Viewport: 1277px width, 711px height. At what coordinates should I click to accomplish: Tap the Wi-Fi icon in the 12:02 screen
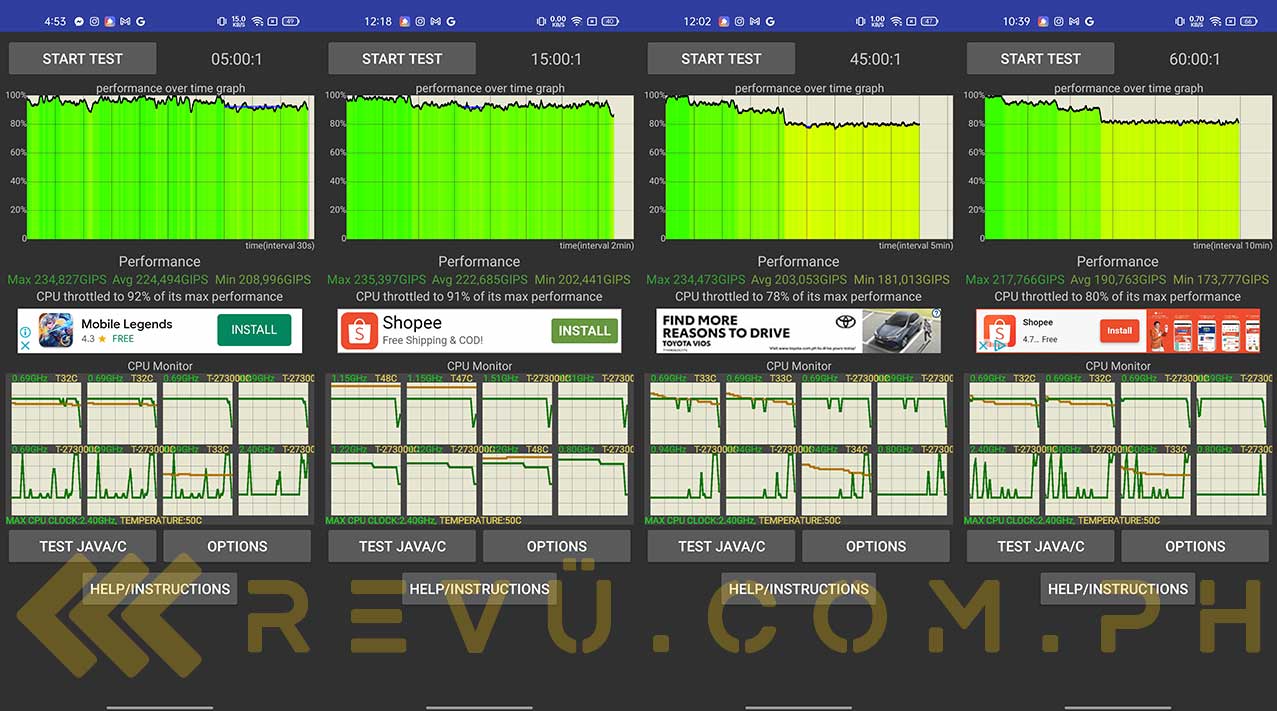pyautogui.click(x=896, y=21)
